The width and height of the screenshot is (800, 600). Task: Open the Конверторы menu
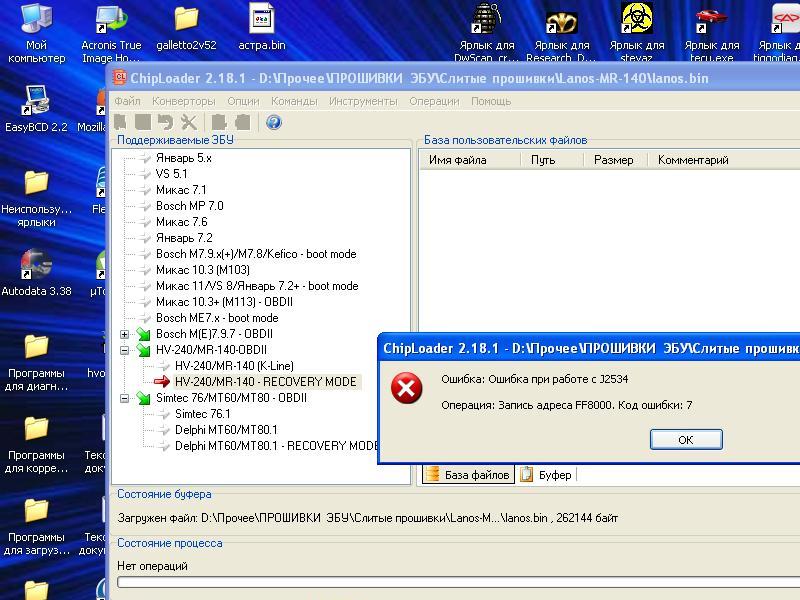(x=183, y=101)
